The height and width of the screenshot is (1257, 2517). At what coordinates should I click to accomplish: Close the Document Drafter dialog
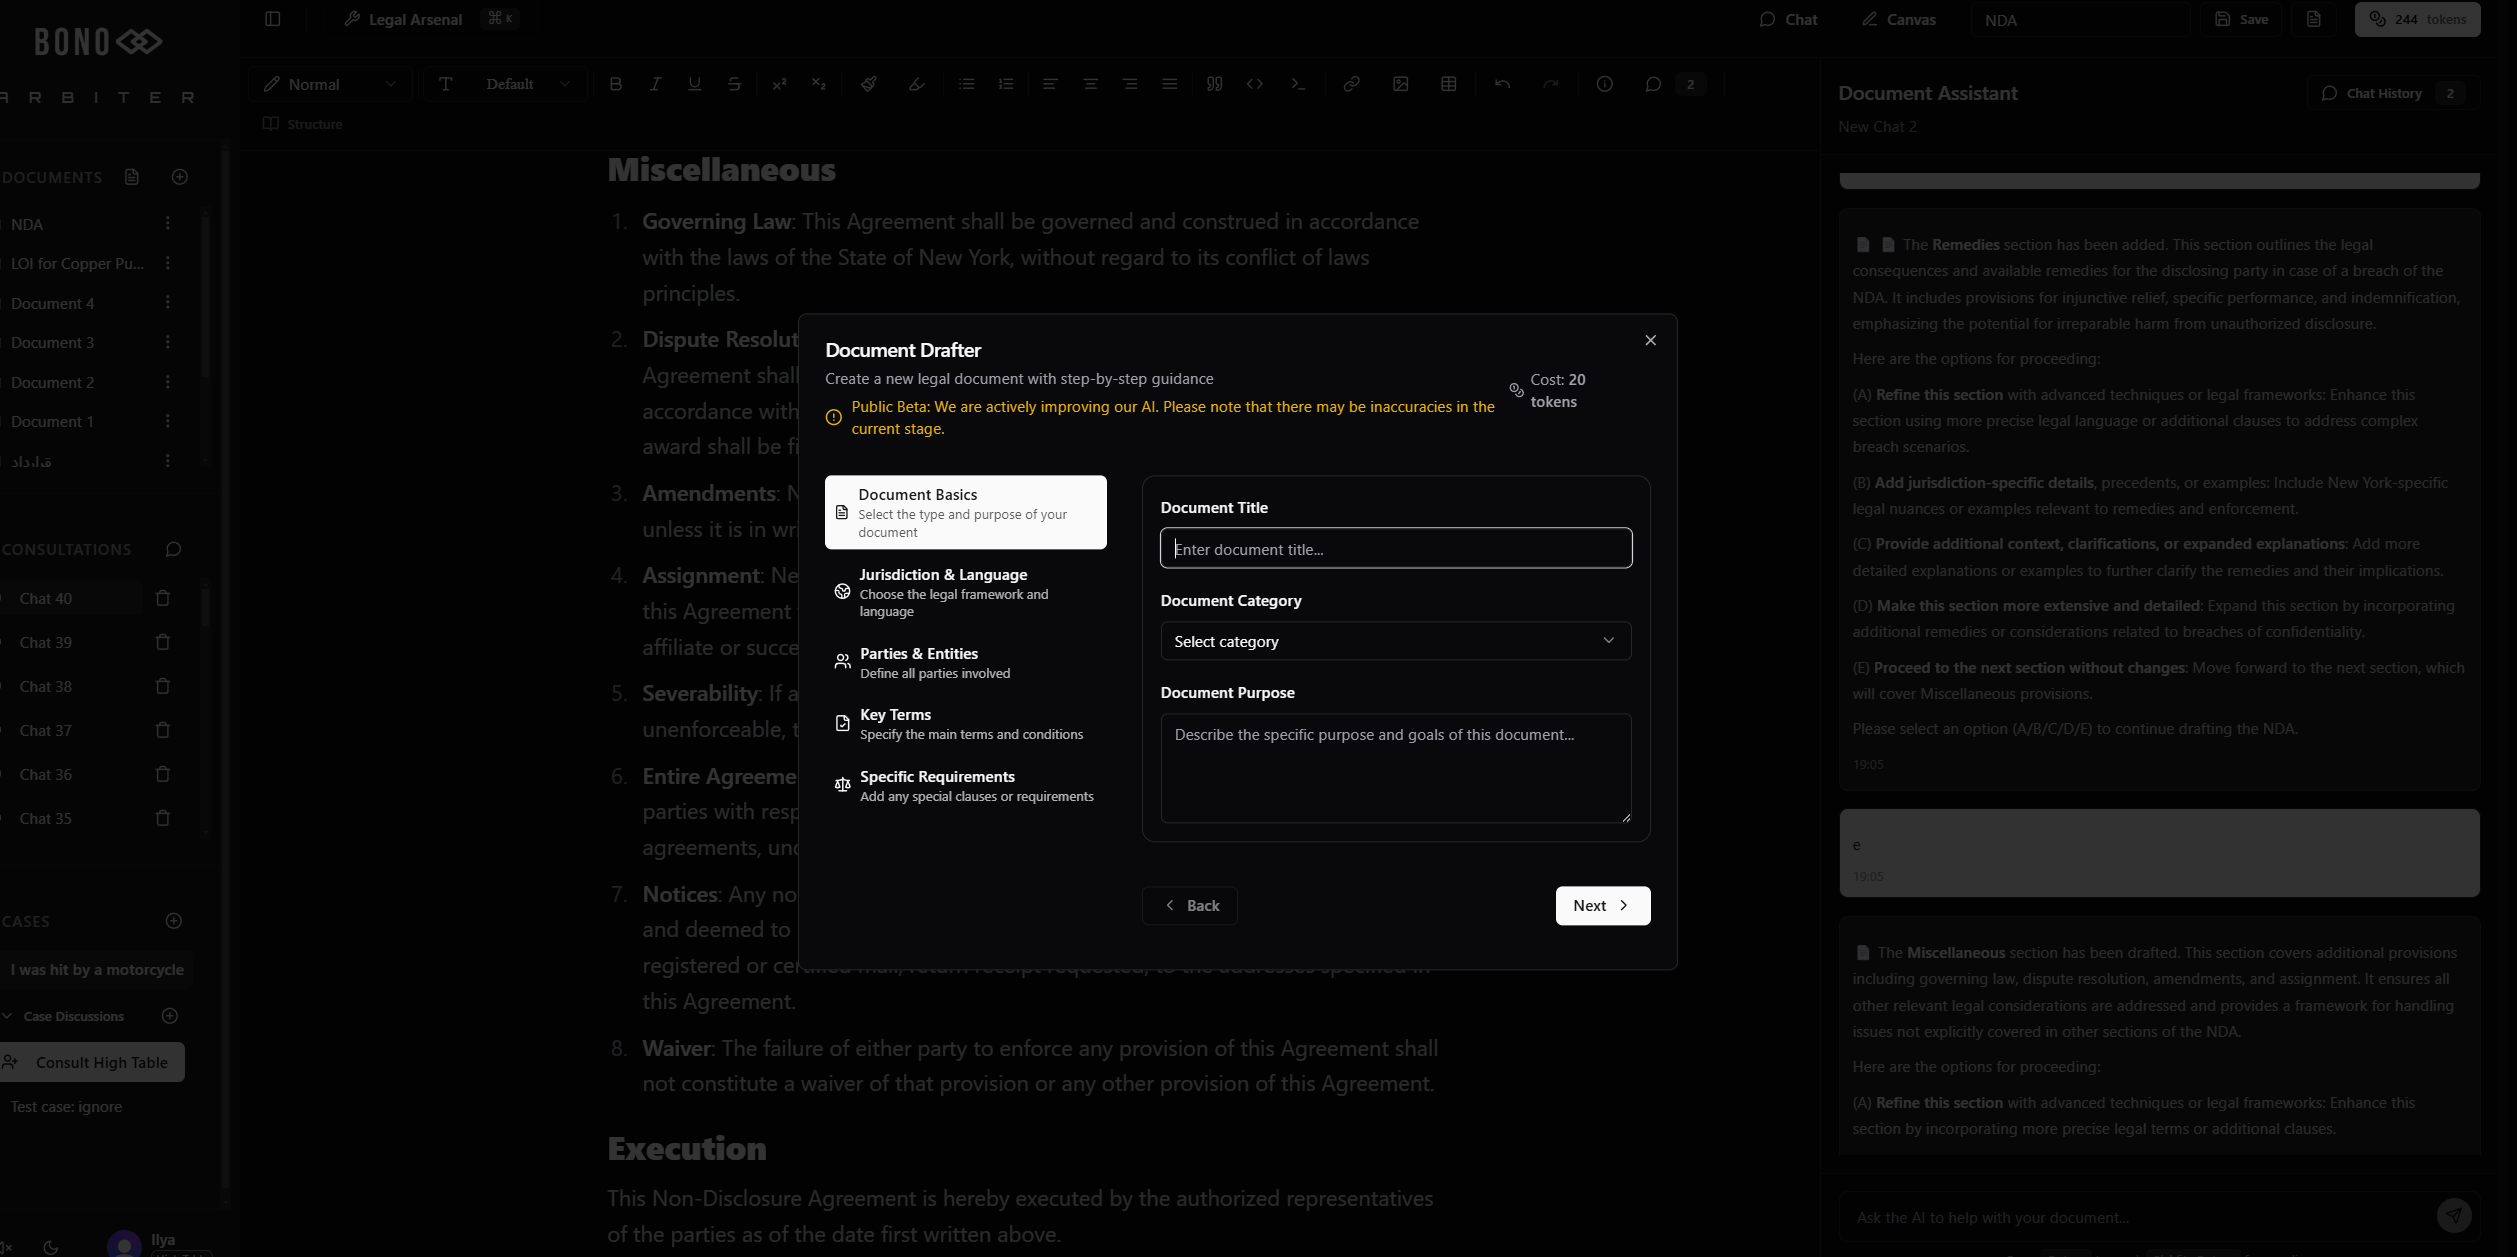(x=1650, y=341)
